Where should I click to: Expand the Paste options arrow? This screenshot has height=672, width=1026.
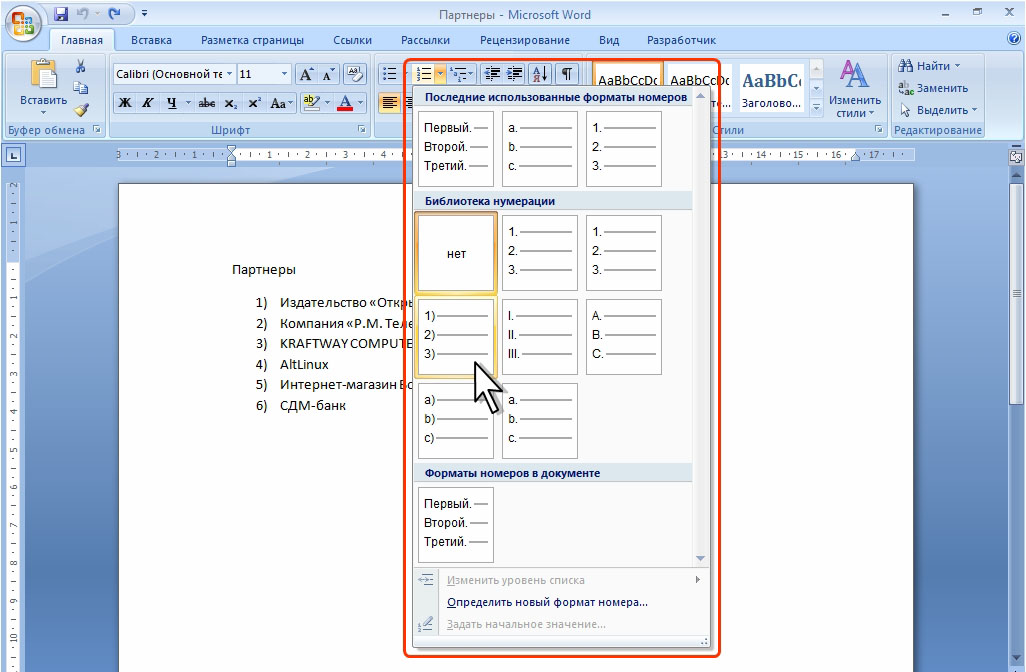click(43, 113)
